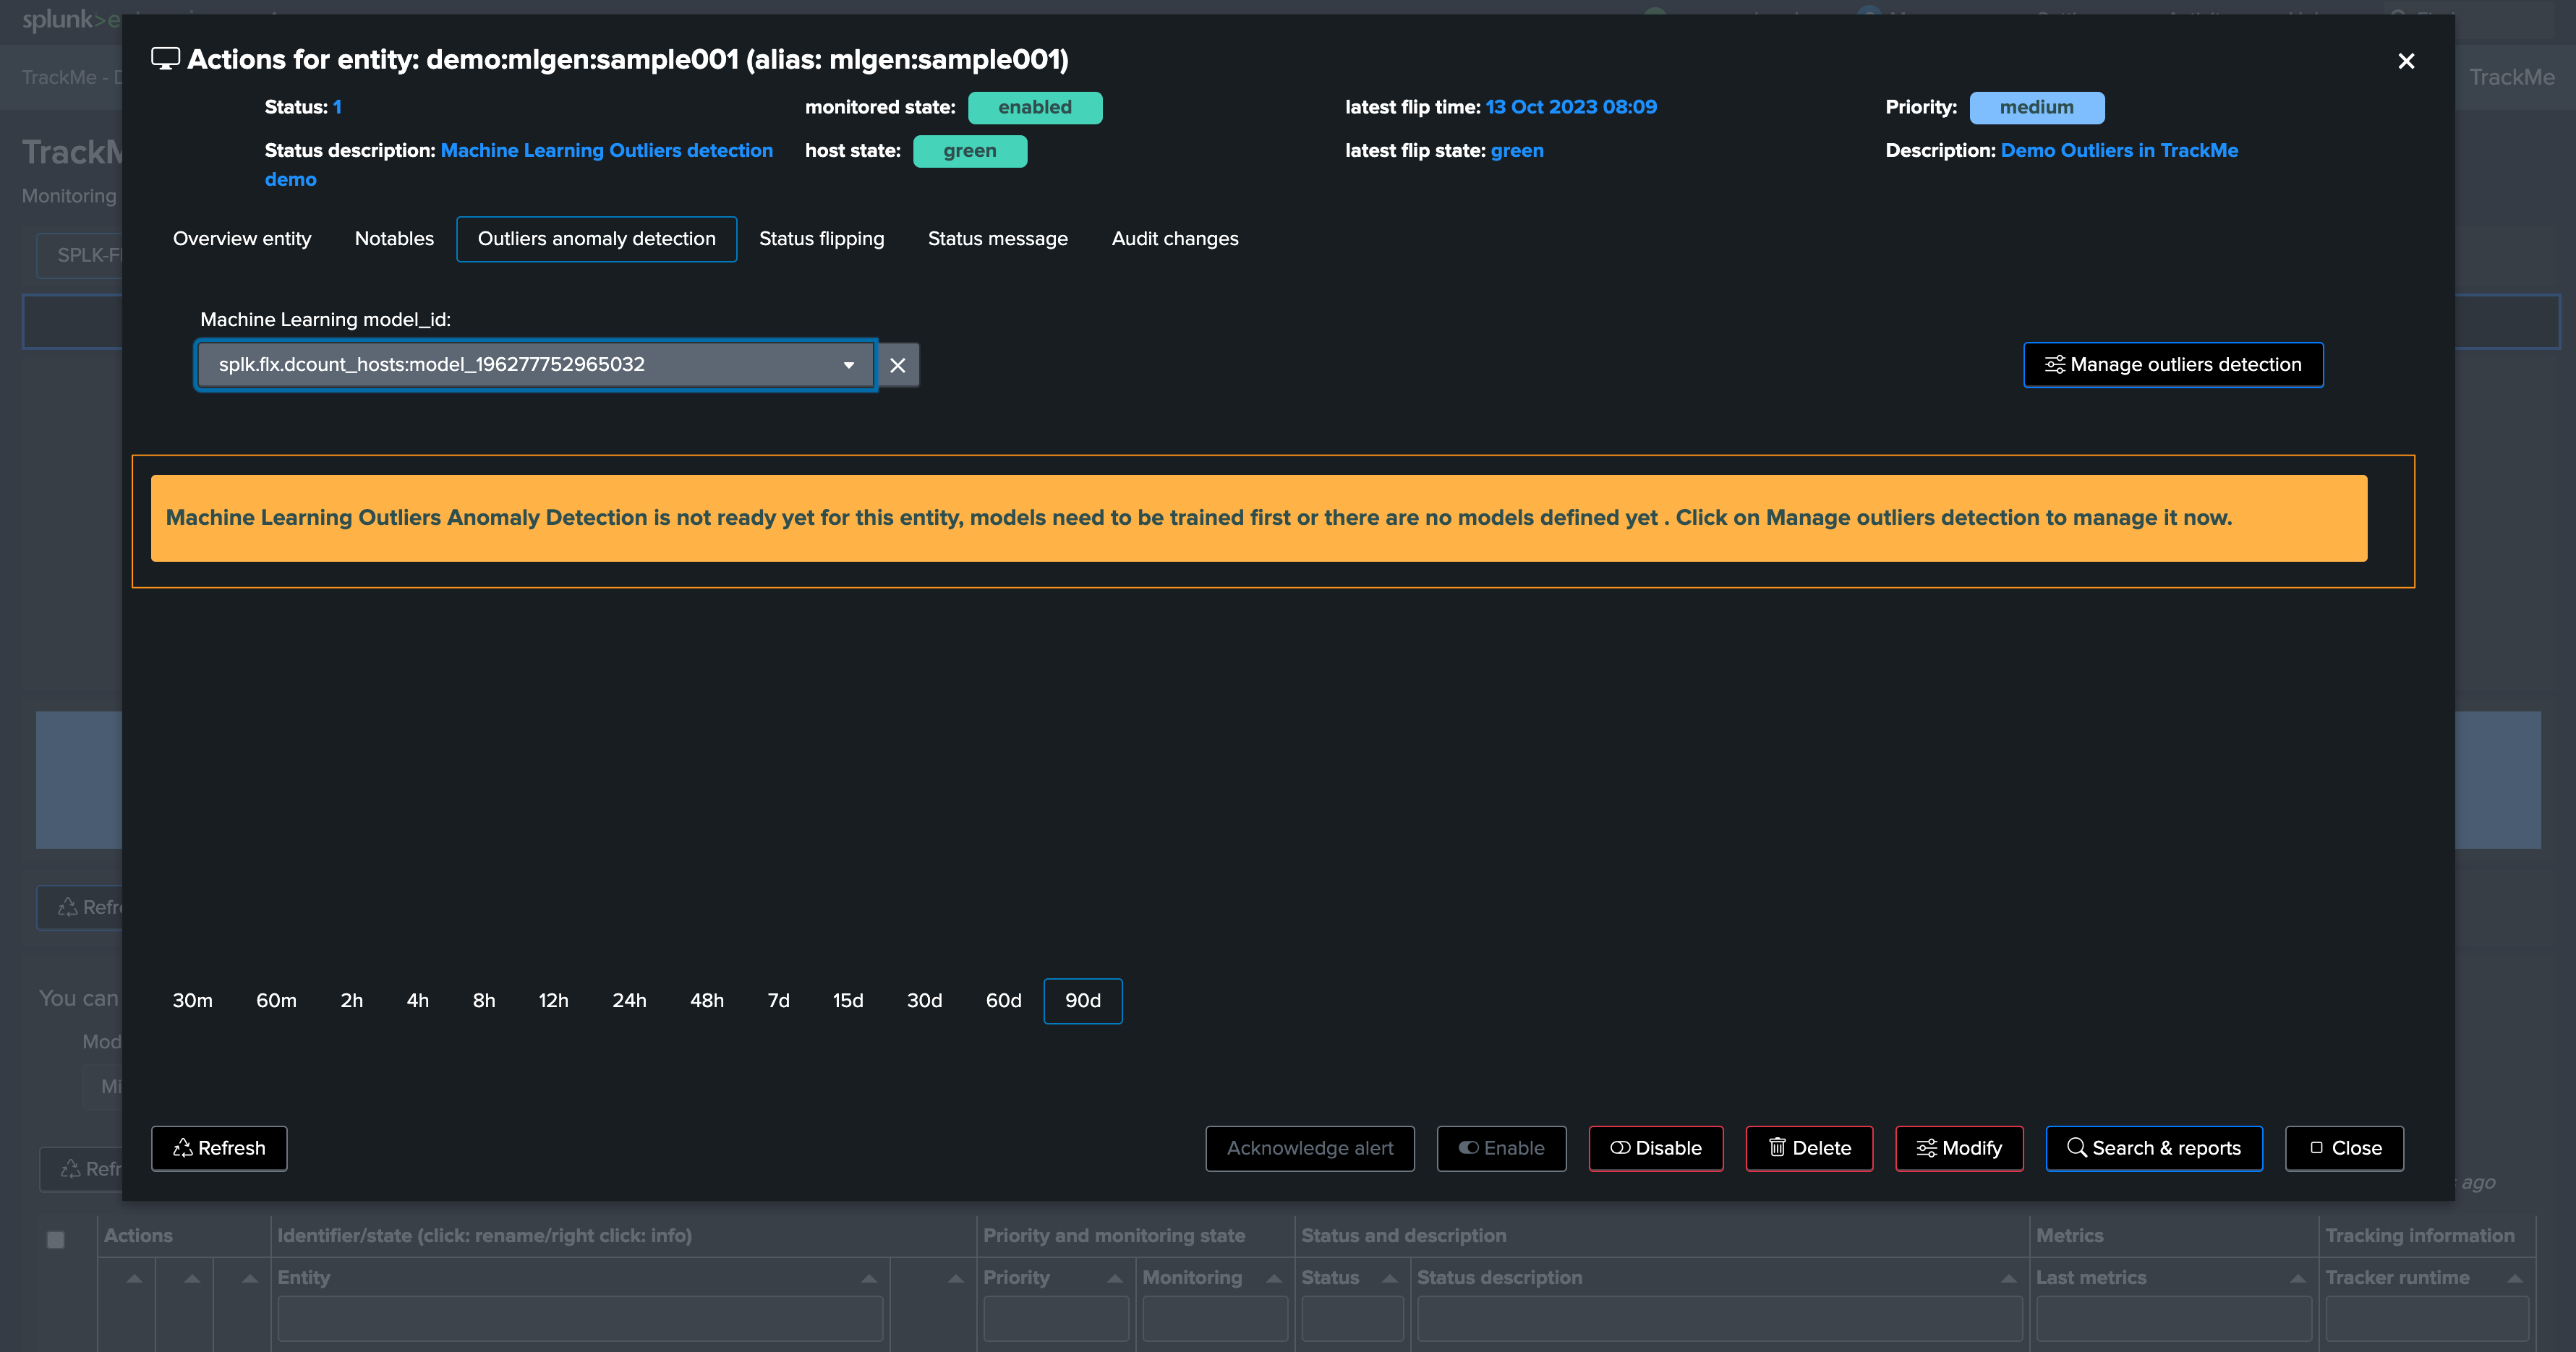
Task: Click the Demo Outliers in TrackMe description
Action: (x=2120, y=150)
